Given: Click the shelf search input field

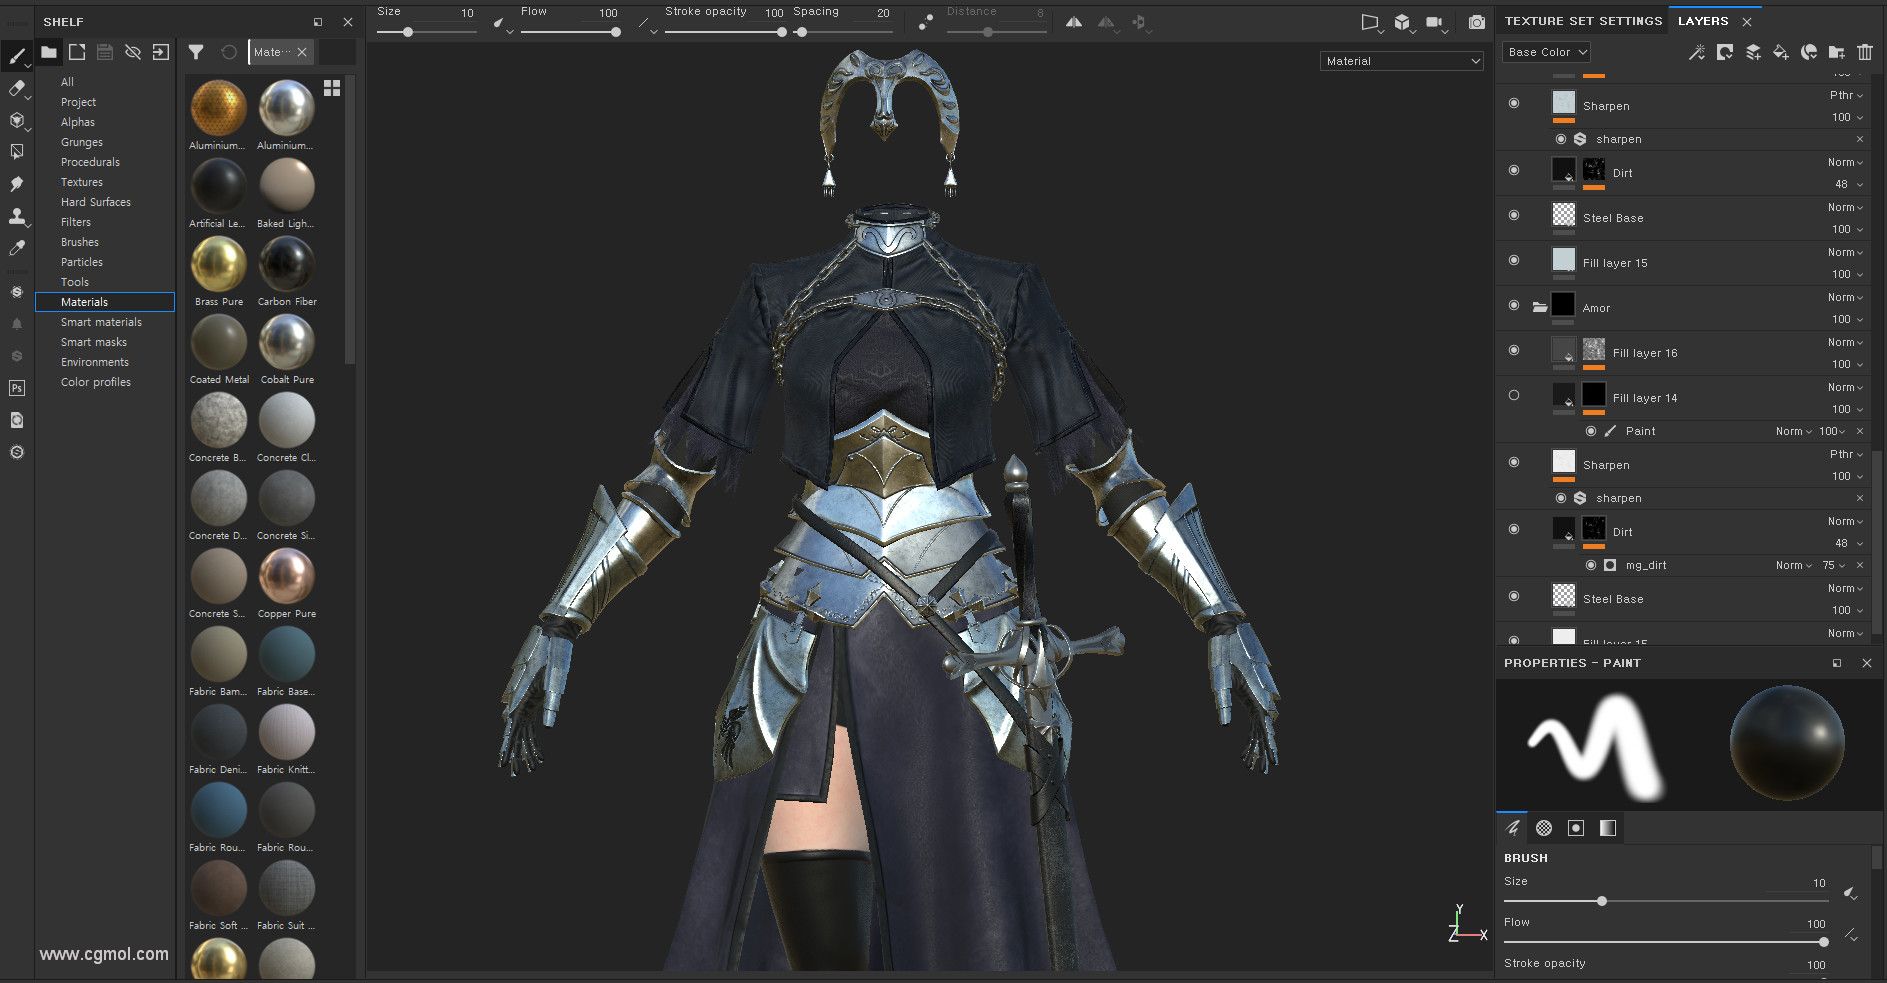Looking at the screenshot, I should click(337, 52).
